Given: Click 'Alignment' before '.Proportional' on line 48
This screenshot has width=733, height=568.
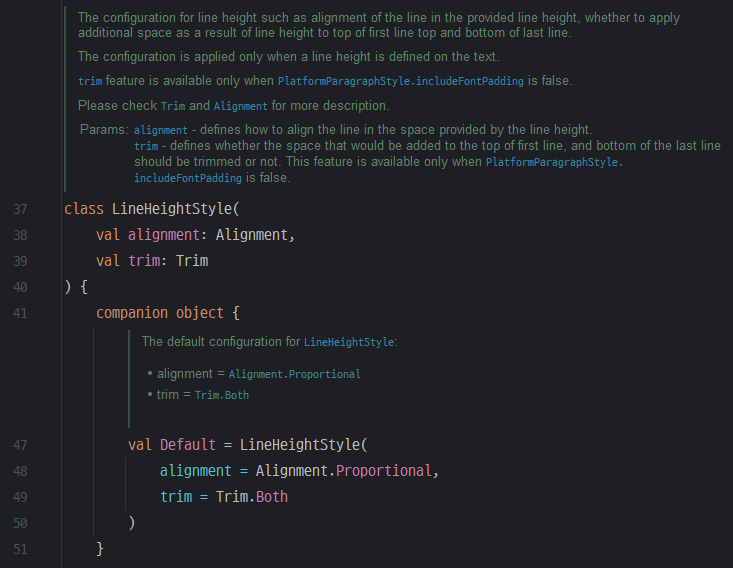Looking at the screenshot, I should click(x=292, y=471).
